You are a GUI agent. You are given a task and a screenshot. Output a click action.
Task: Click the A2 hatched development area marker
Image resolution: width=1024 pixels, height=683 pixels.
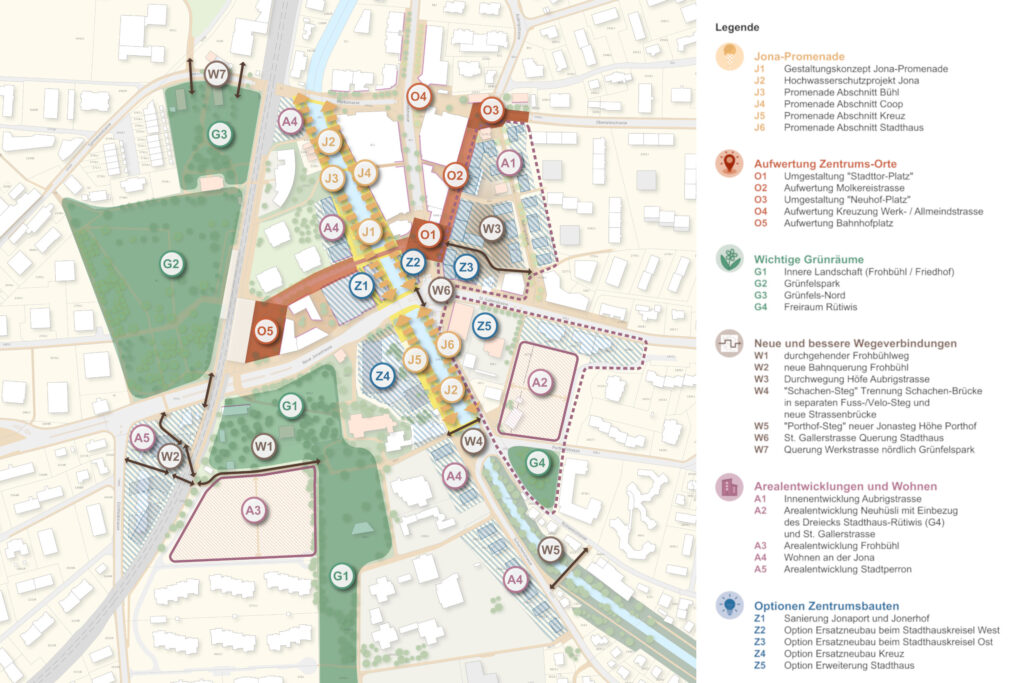point(540,382)
